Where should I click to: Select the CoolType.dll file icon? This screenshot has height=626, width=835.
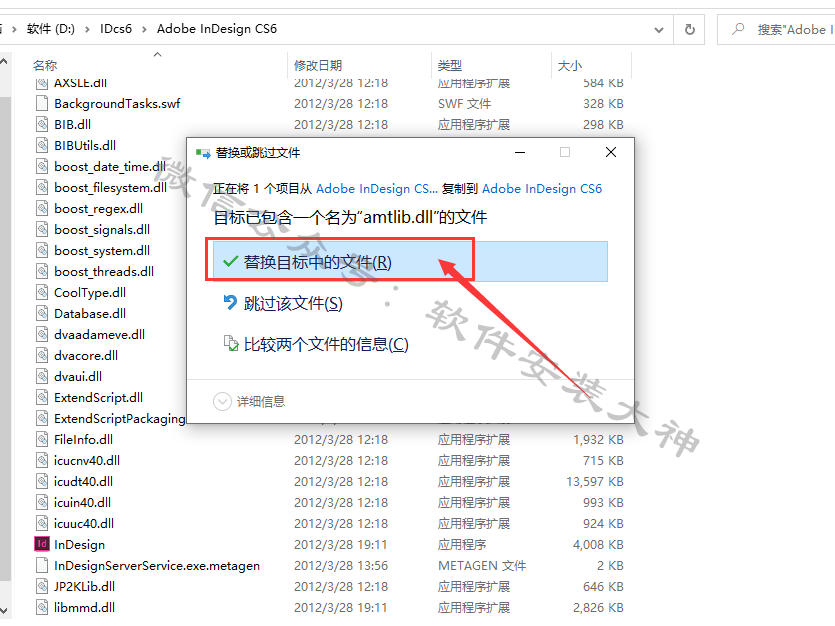(x=42, y=292)
